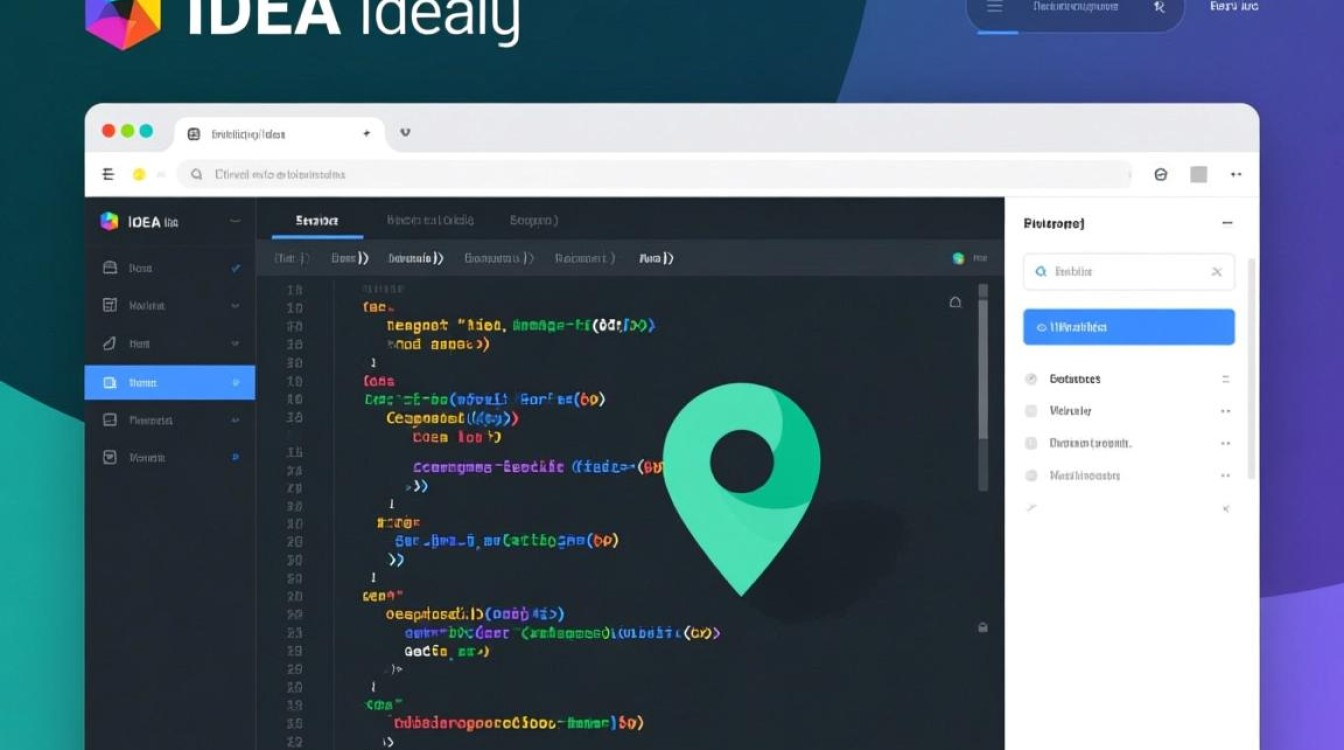This screenshot has height=750, width=1344.
Task: Select the open browser tab title
Action: coord(248,134)
